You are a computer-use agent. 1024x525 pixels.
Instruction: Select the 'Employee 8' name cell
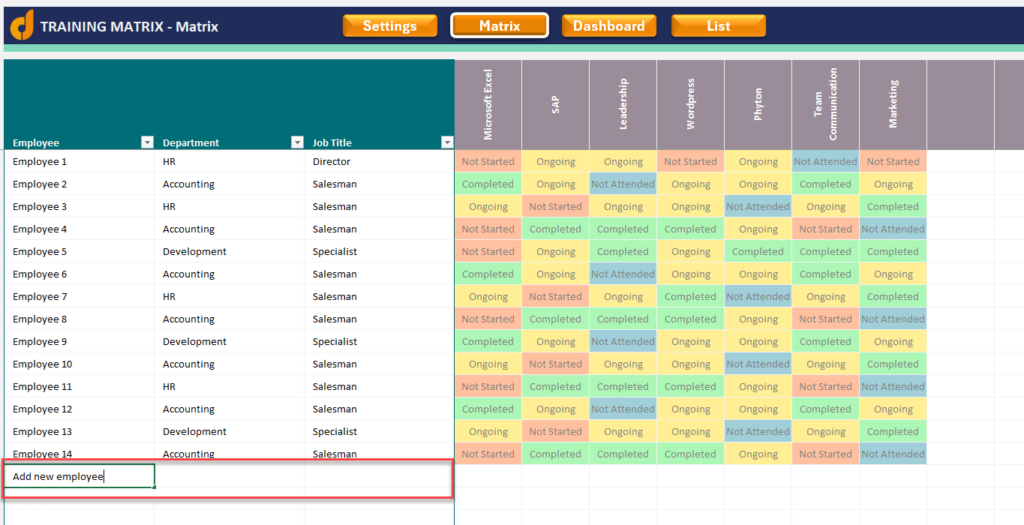(80, 319)
